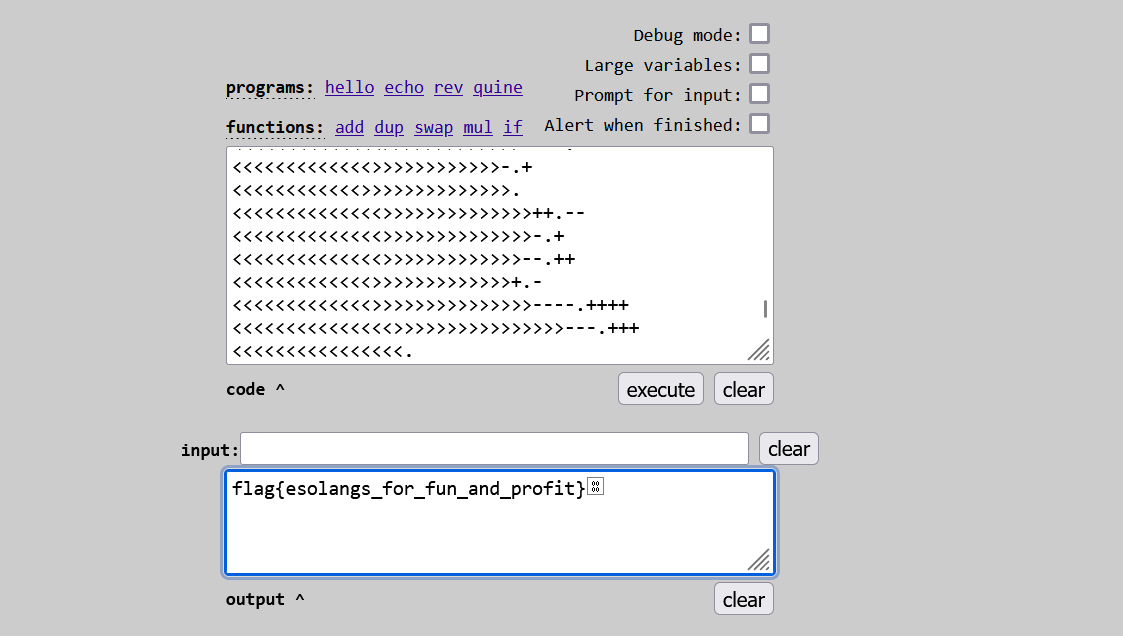Clear the code editor contents
This screenshot has width=1123, height=636.
[743, 389]
